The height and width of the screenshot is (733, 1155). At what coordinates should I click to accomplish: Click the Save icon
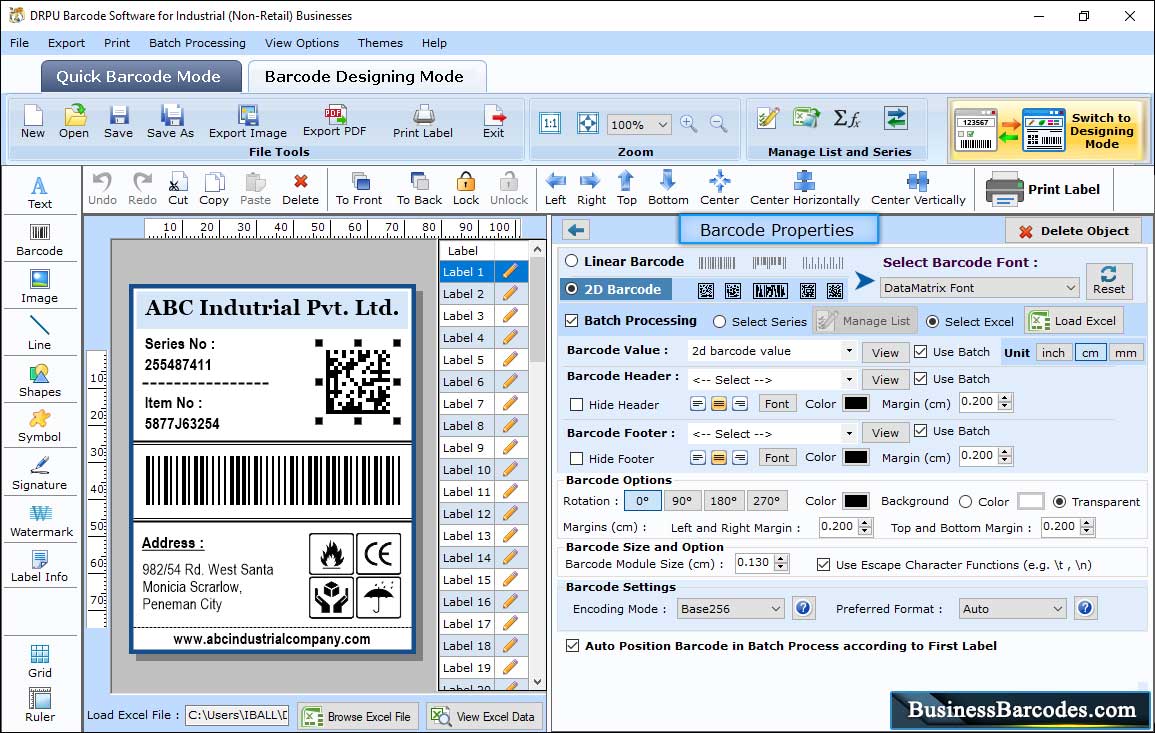[118, 122]
